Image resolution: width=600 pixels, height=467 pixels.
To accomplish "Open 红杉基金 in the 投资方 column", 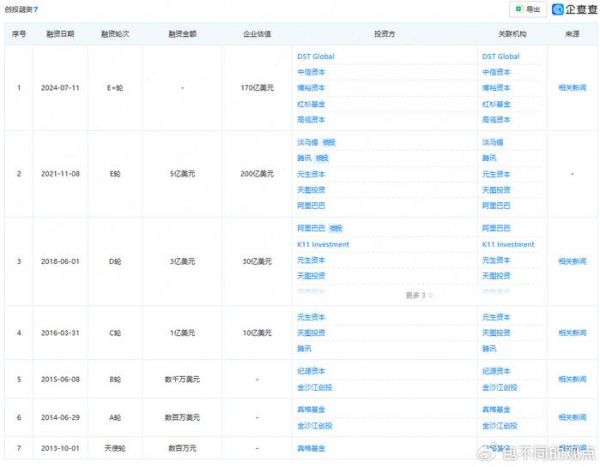I will [311, 104].
